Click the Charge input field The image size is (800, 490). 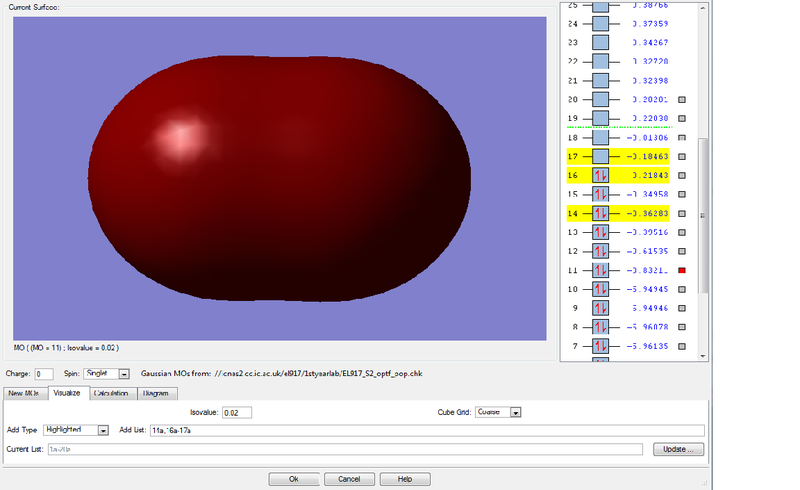coord(43,374)
